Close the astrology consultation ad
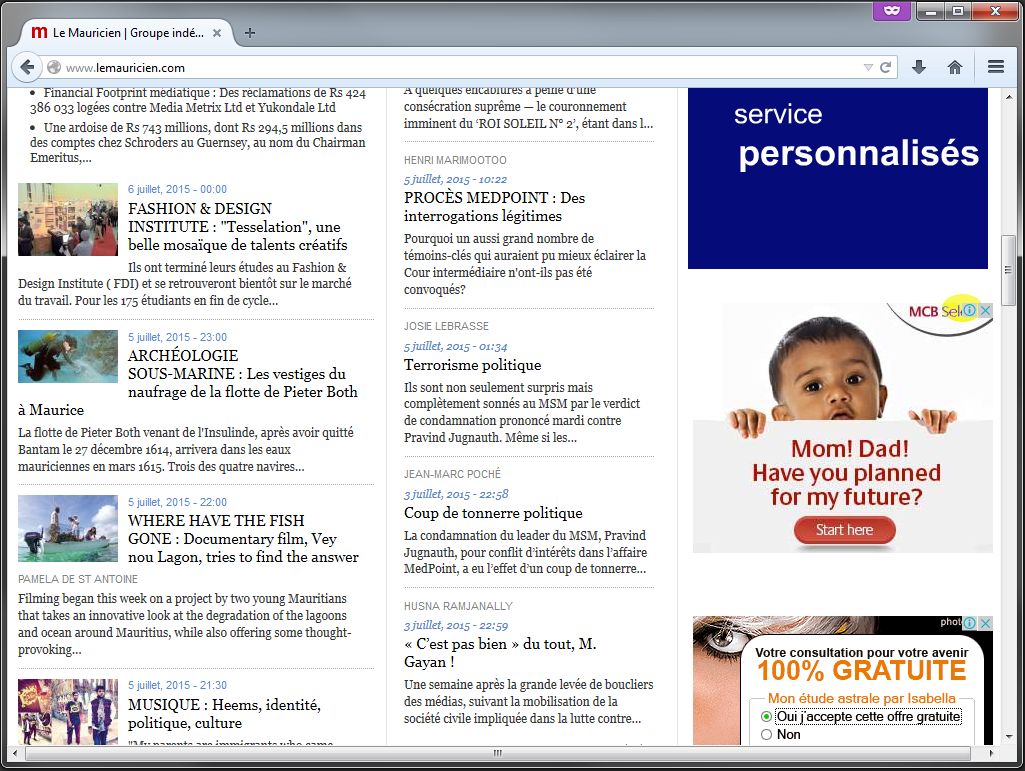1025x771 pixels. pyautogui.click(x=985, y=623)
